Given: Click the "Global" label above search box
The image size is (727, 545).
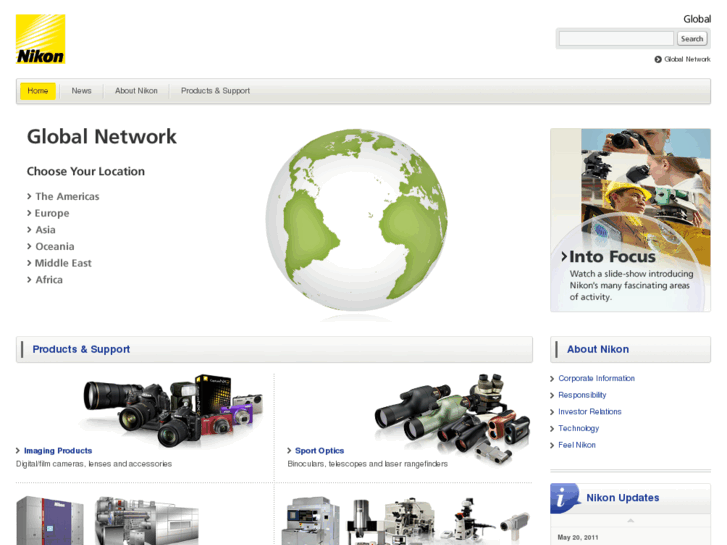Looking at the screenshot, I should (x=697, y=19).
